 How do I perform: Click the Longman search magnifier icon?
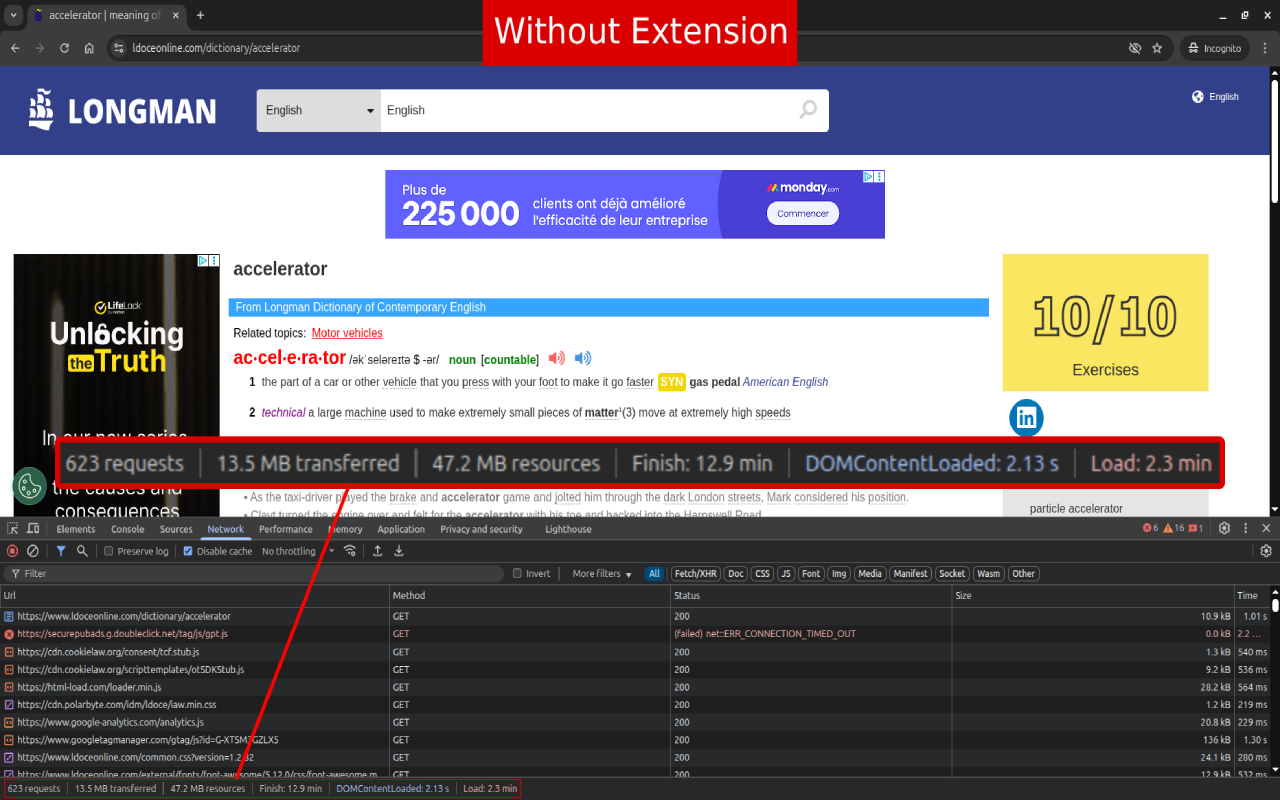[808, 110]
